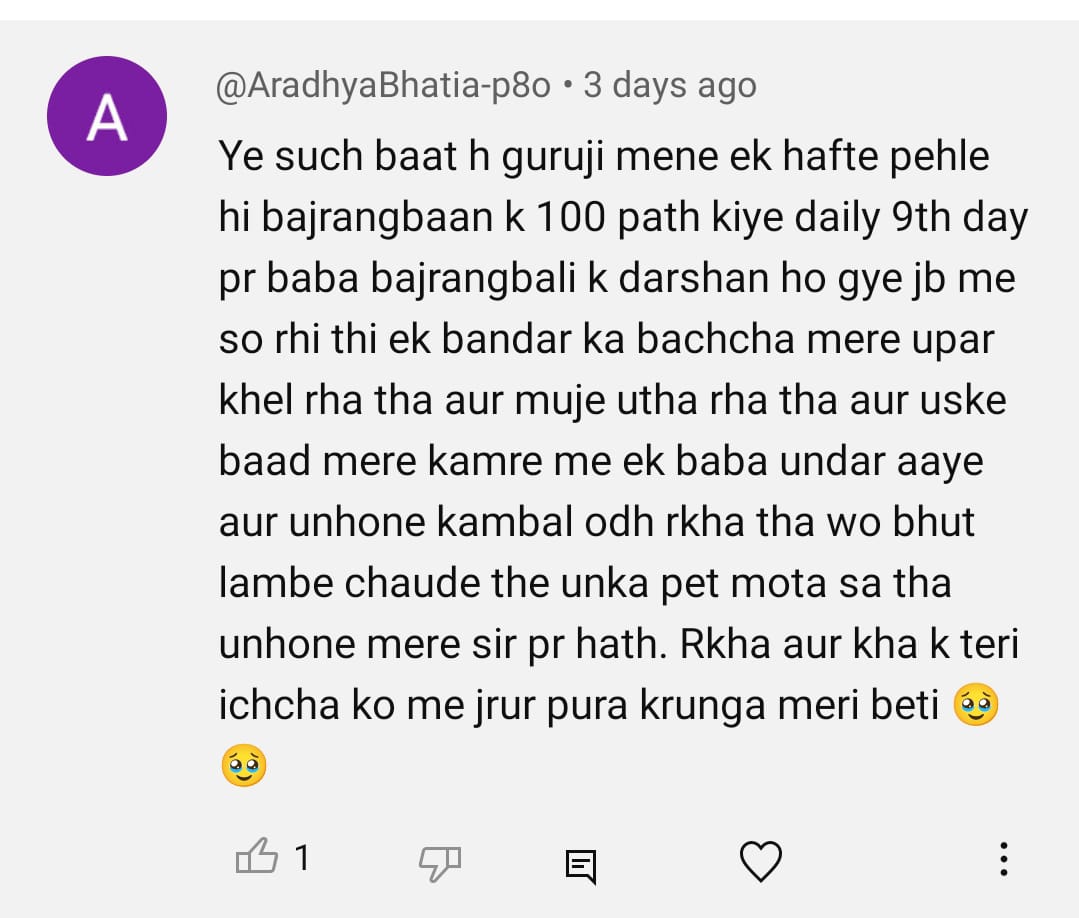Give a heart to the comment

pos(760,861)
